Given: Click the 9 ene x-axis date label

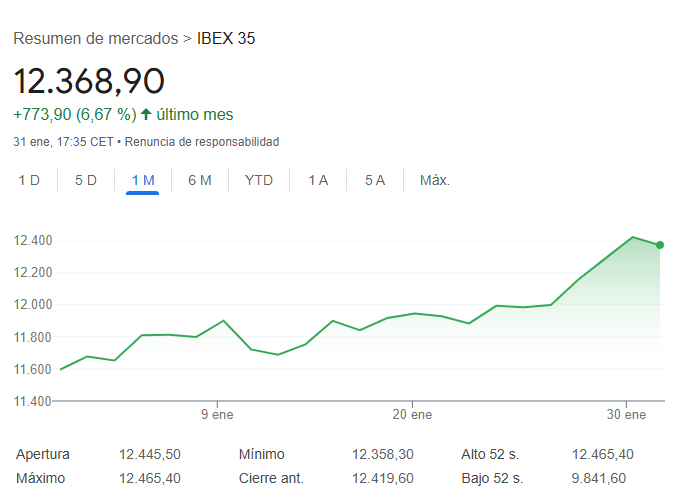Looking at the screenshot, I should pyautogui.click(x=217, y=414).
